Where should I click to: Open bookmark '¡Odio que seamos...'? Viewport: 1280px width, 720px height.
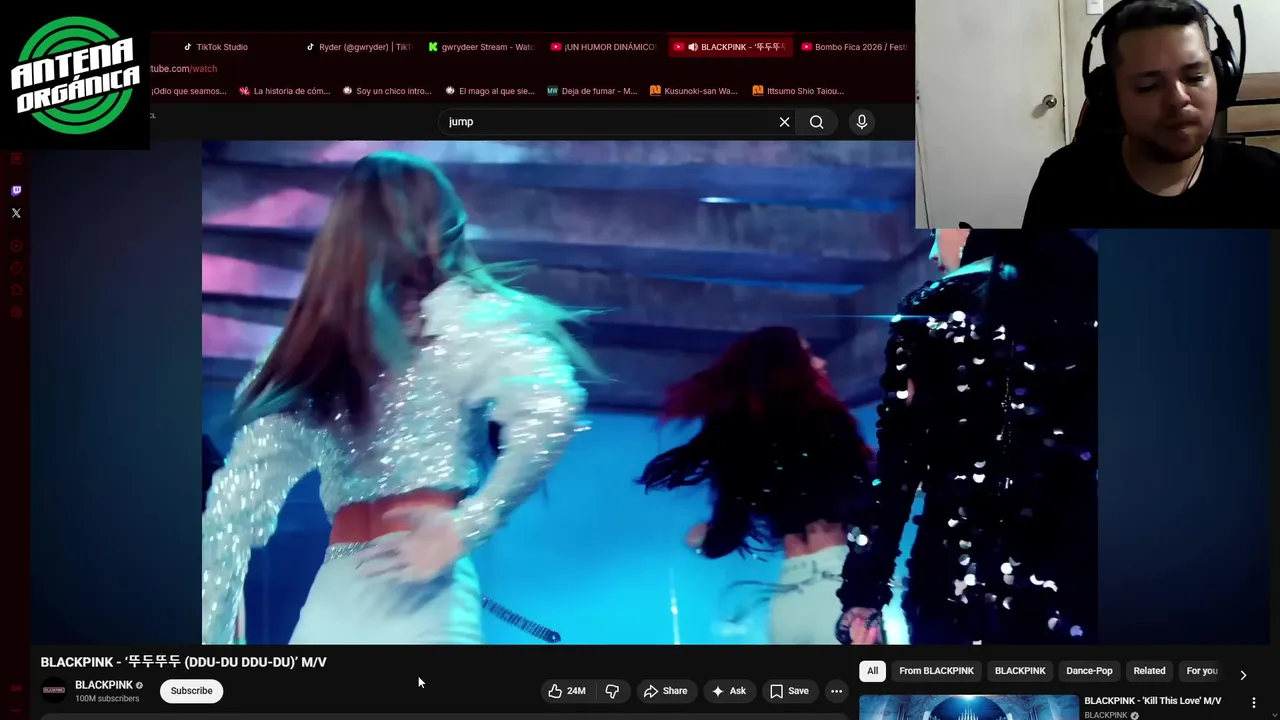click(189, 91)
